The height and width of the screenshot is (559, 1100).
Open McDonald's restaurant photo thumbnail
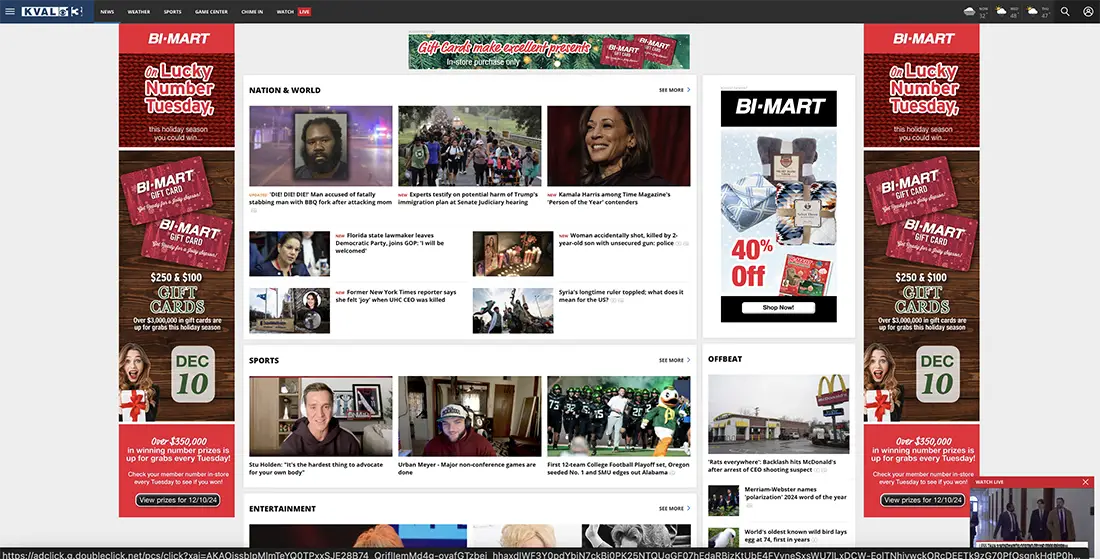[x=779, y=414]
